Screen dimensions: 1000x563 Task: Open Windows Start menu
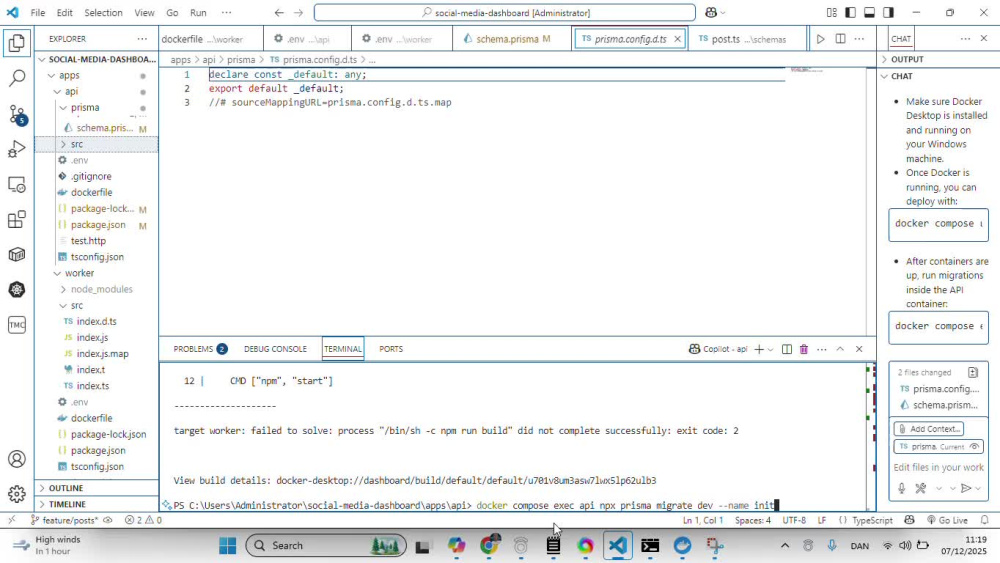(x=228, y=546)
